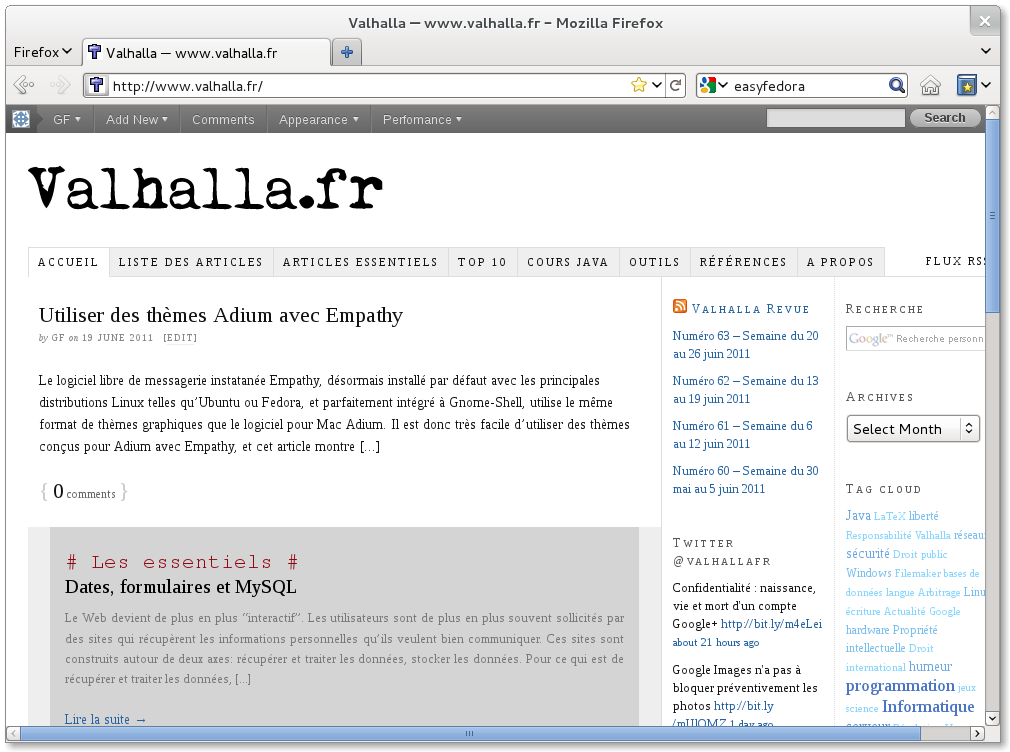
Task: Click the horizontal scrollbar thumb
Action: (x=469, y=733)
